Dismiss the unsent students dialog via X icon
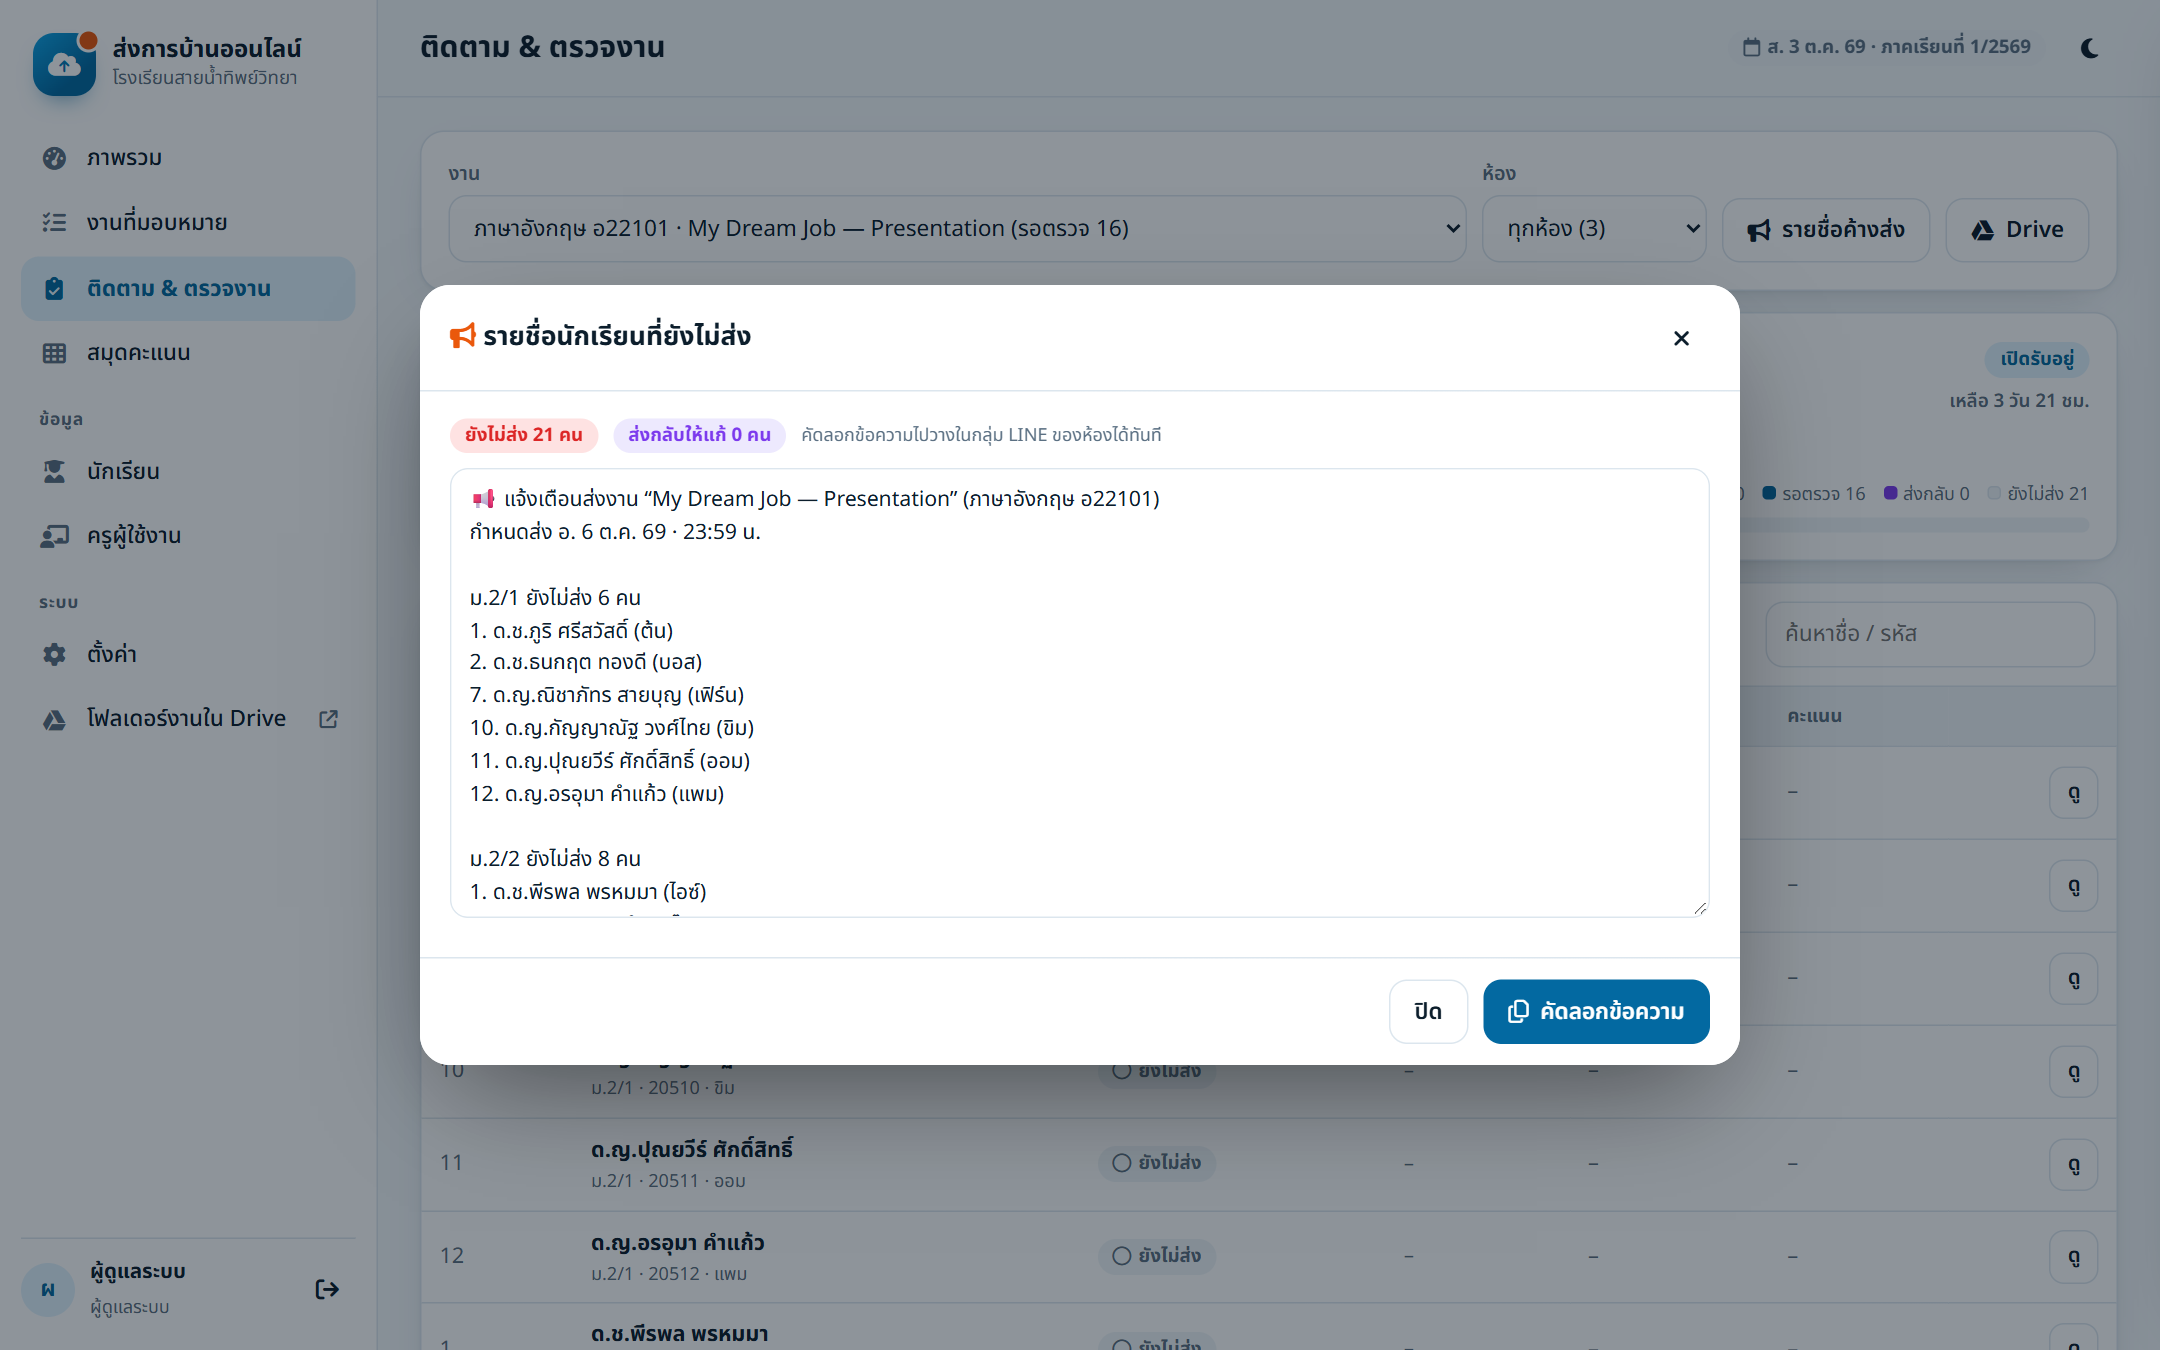 tap(1681, 338)
